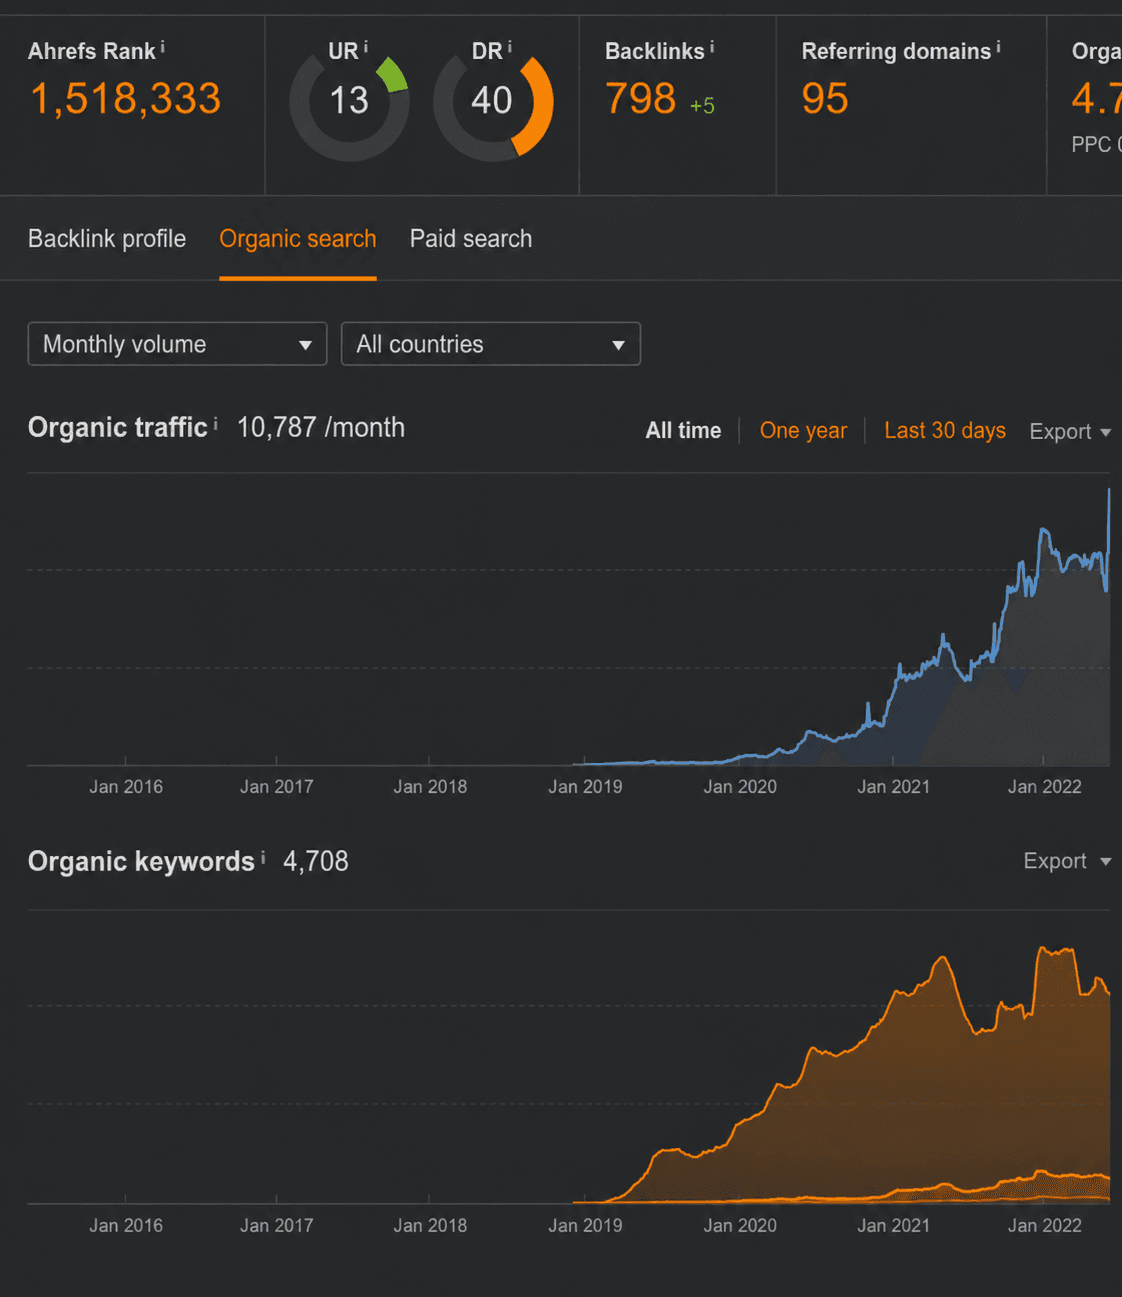Show the DR info icon tooltip
Viewport: 1122px width, 1297px height.
click(x=510, y=47)
